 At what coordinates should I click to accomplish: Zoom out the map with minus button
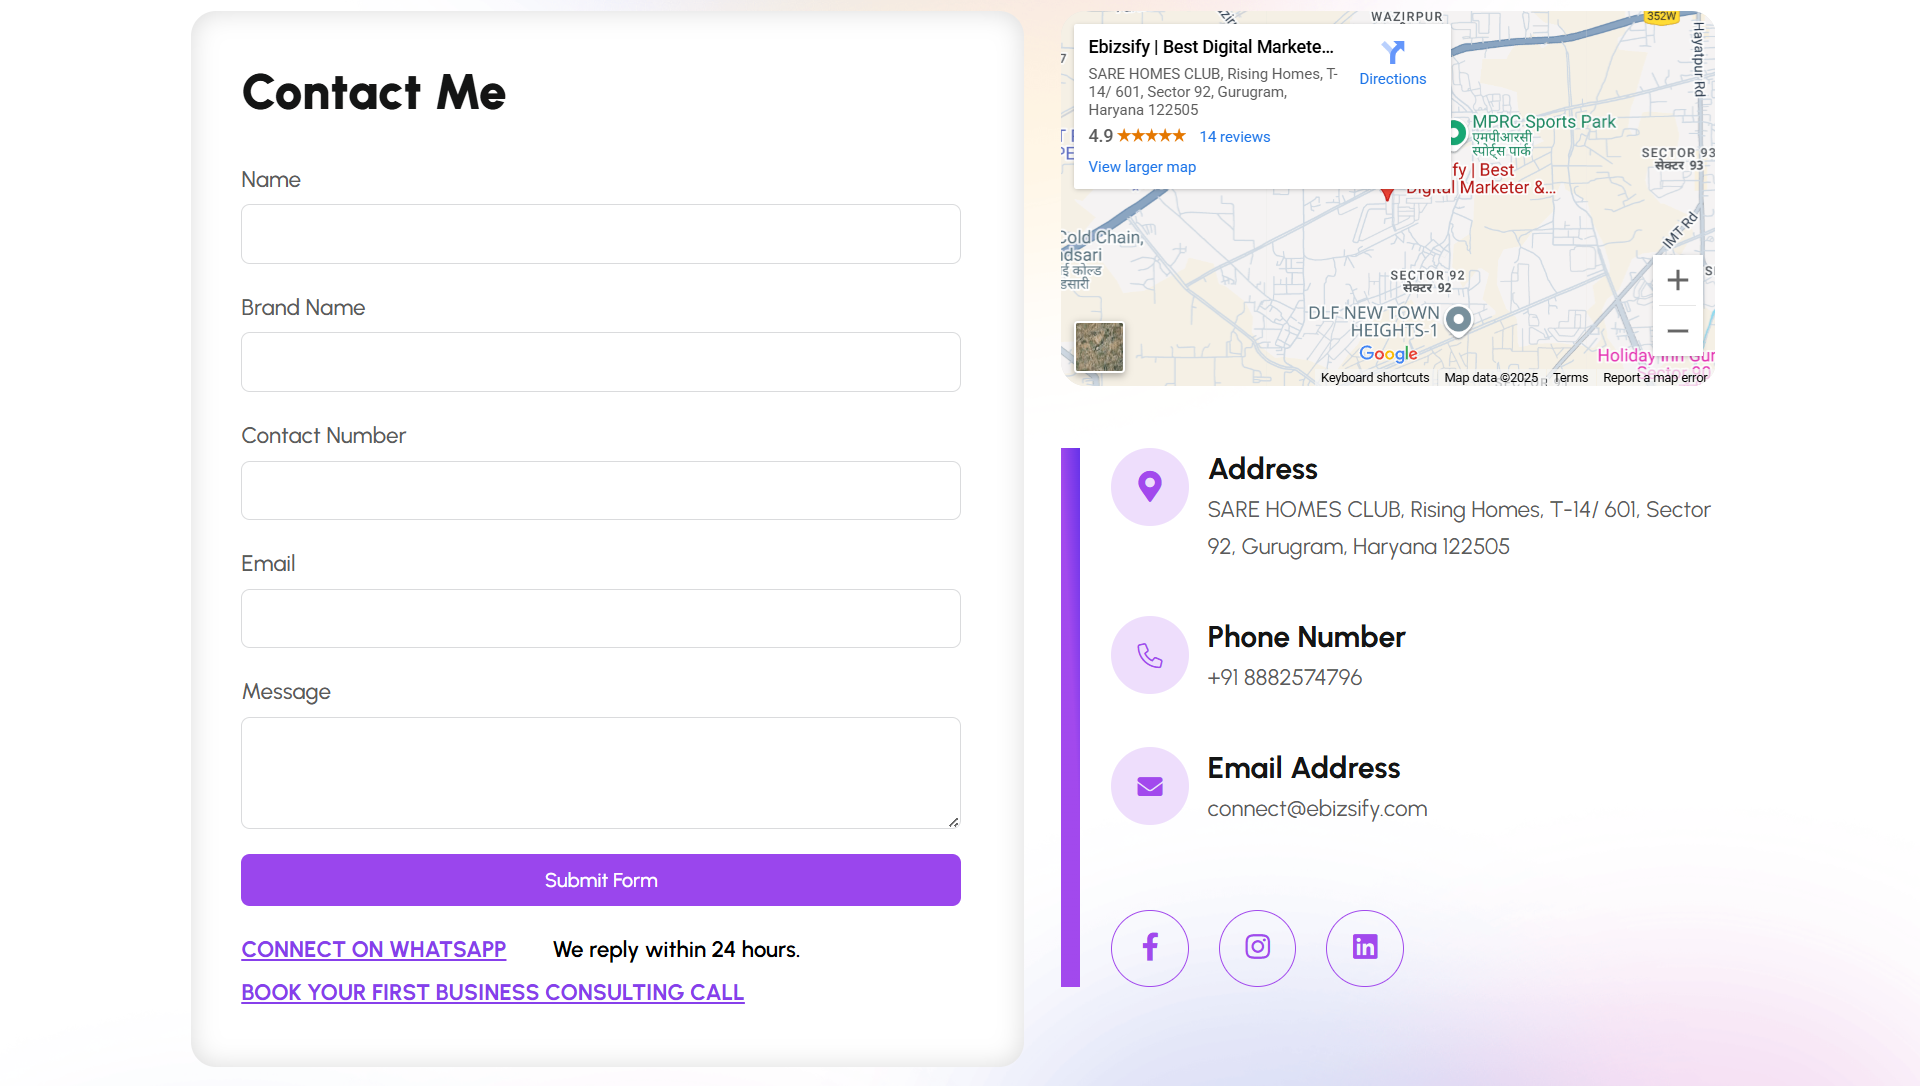(1678, 331)
